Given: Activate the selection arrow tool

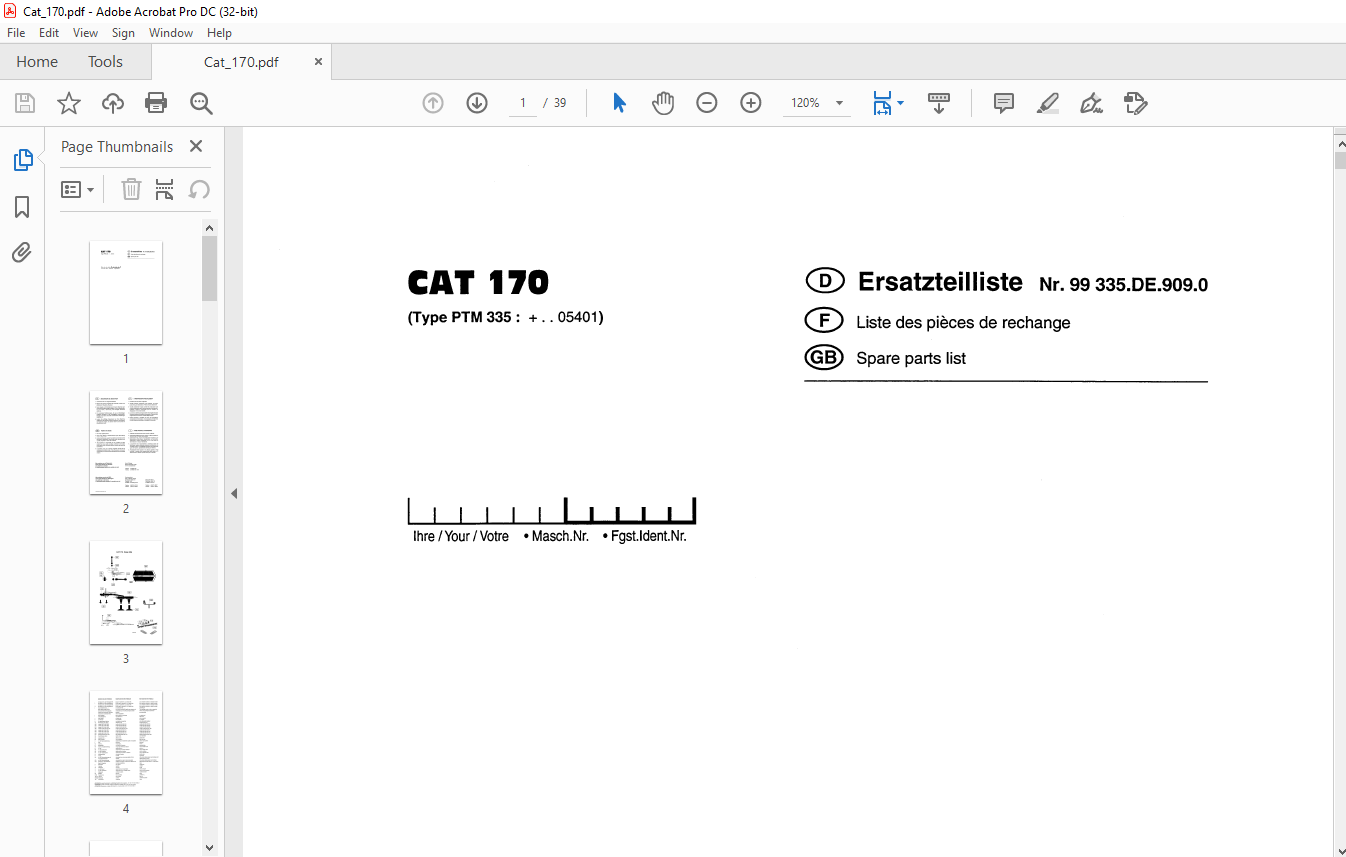Looking at the screenshot, I should tap(619, 103).
